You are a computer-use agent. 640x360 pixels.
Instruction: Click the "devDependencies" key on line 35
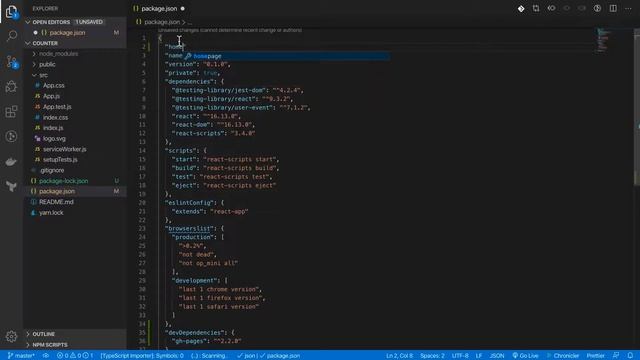click(195, 333)
